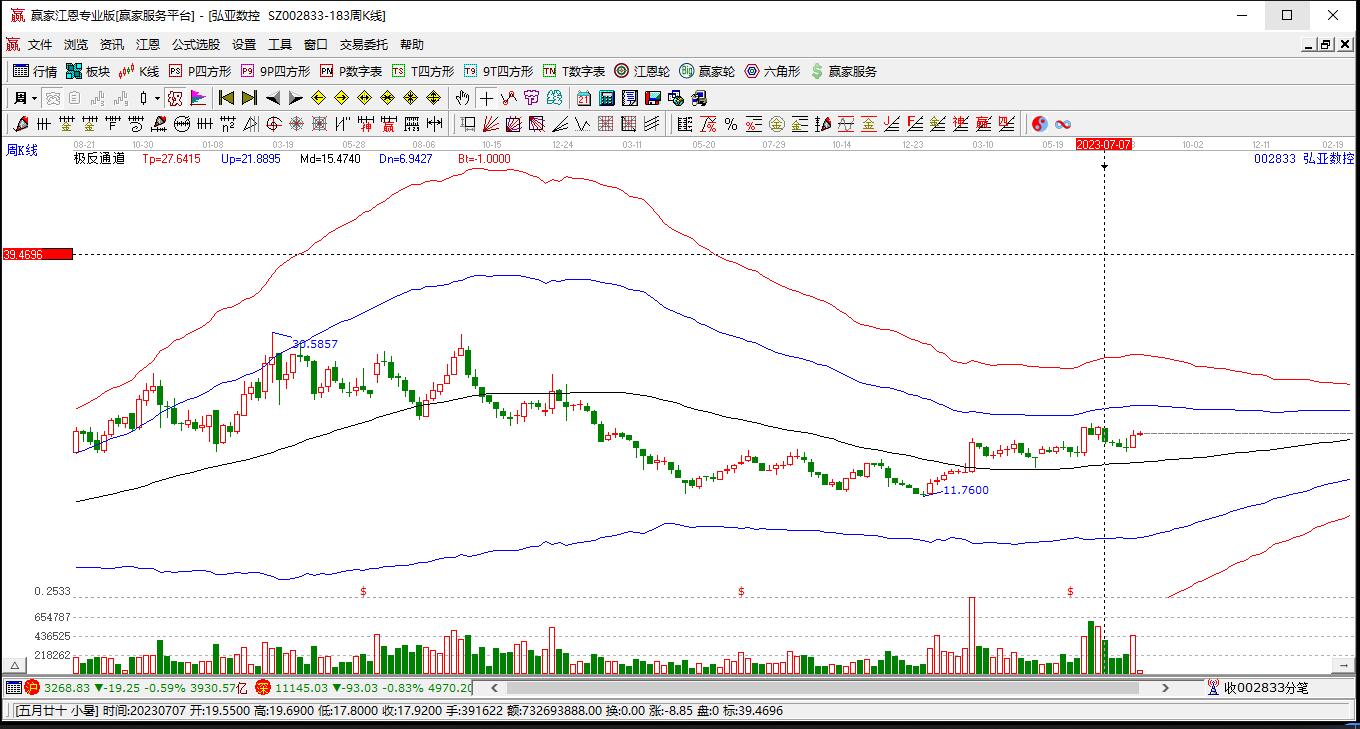1360x729 pixels.
Task: Jump to the last K-line bar
Action: coord(250,98)
